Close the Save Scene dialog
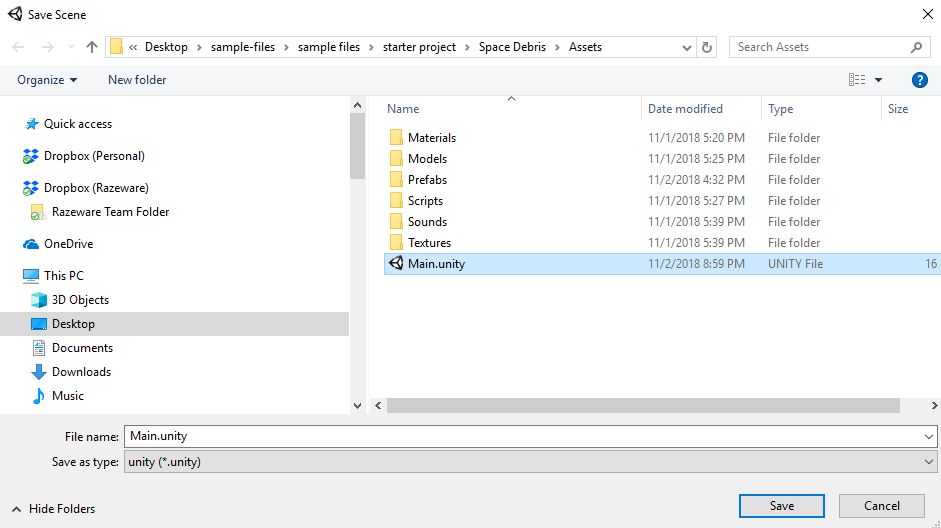 (927, 14)
